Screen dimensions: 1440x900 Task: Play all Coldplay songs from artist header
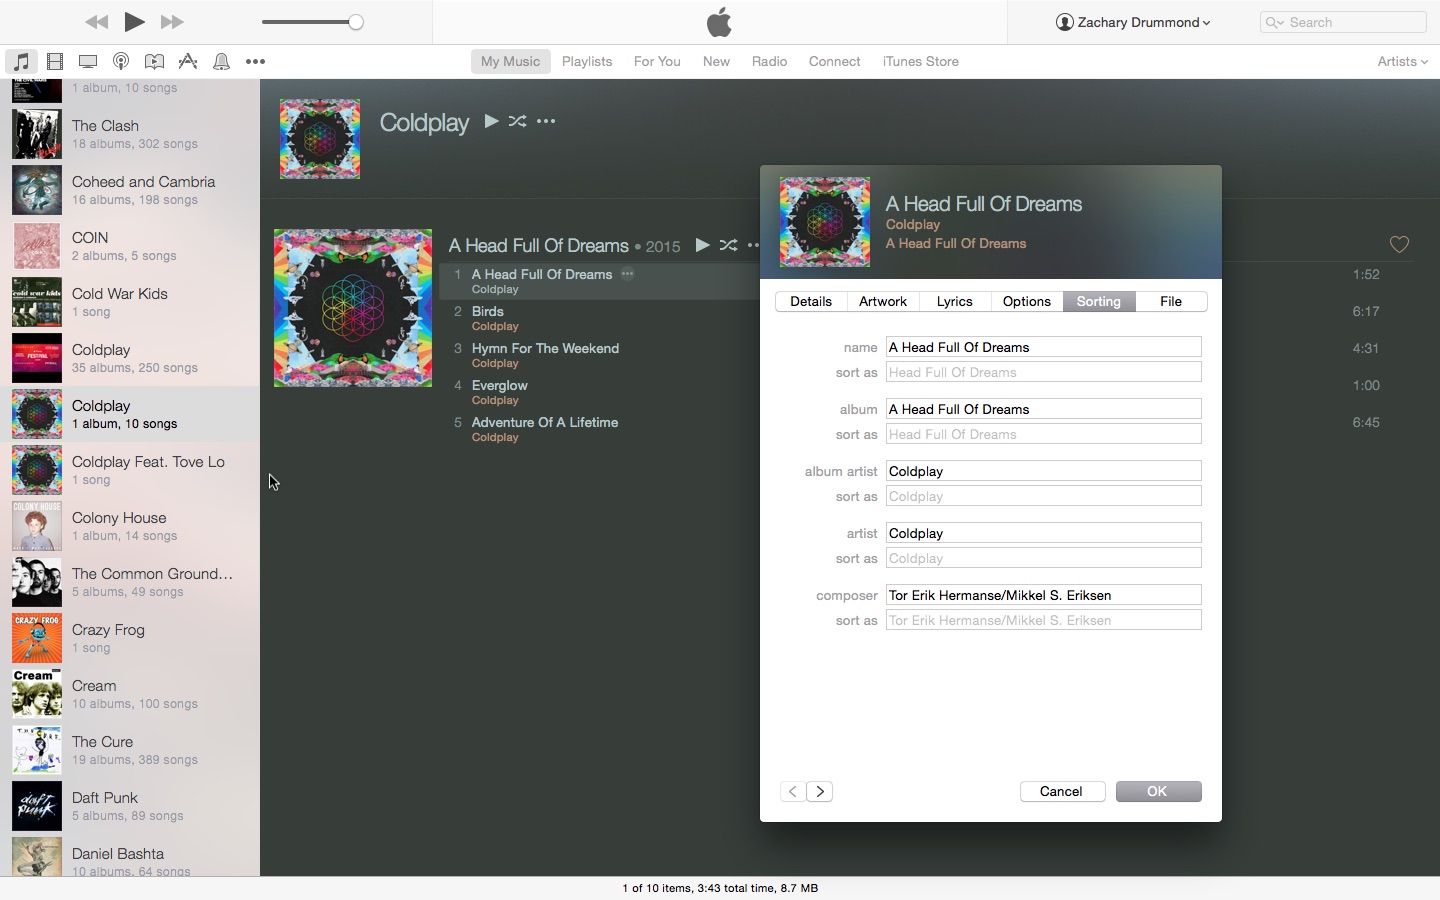[x=491, y=121]
